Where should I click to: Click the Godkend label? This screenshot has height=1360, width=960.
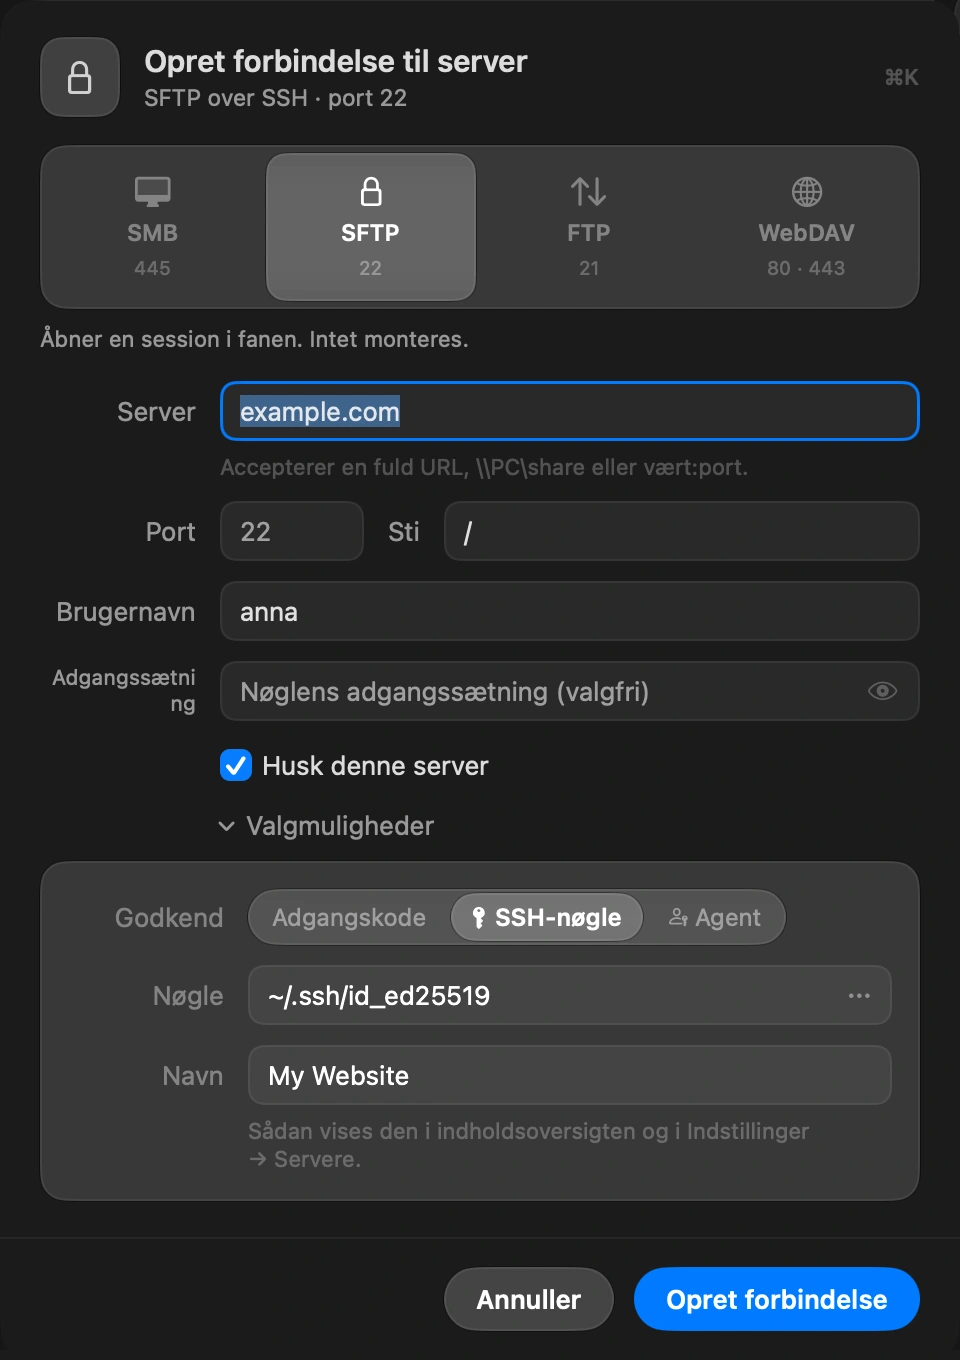pyautogui.click(x=169, y=917)
